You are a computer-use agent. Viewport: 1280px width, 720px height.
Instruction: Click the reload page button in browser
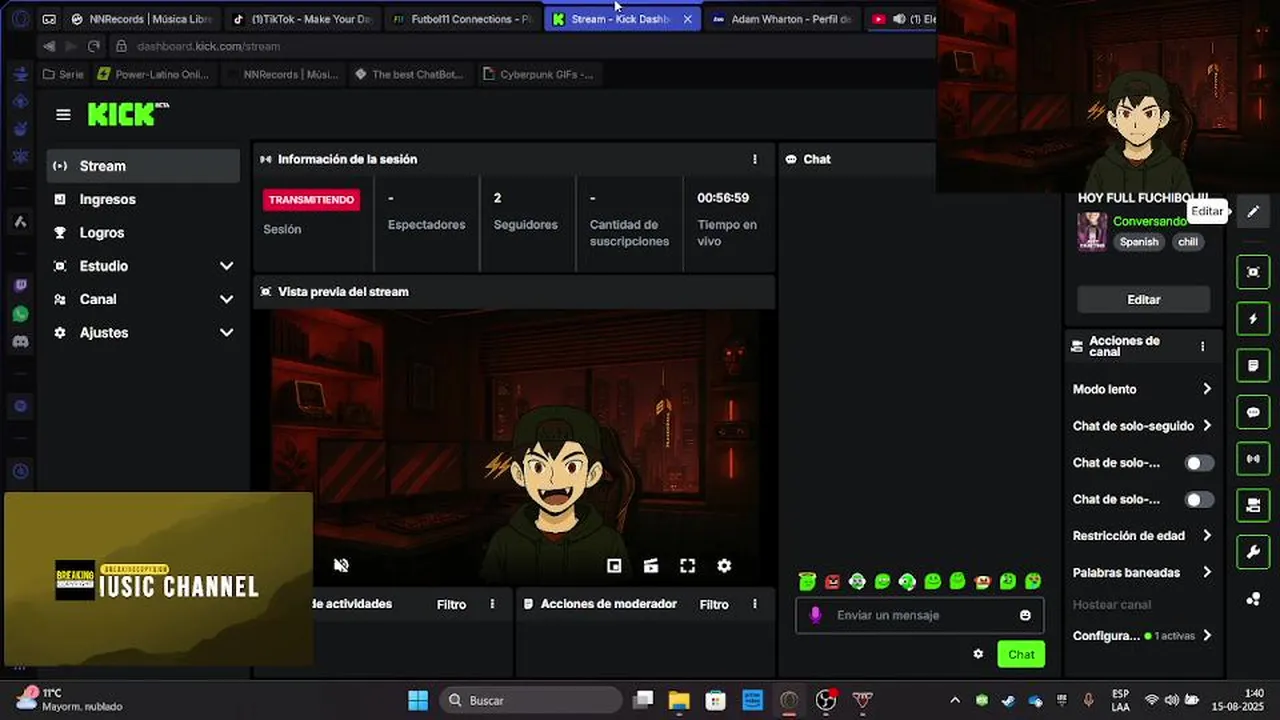(93, 46)
